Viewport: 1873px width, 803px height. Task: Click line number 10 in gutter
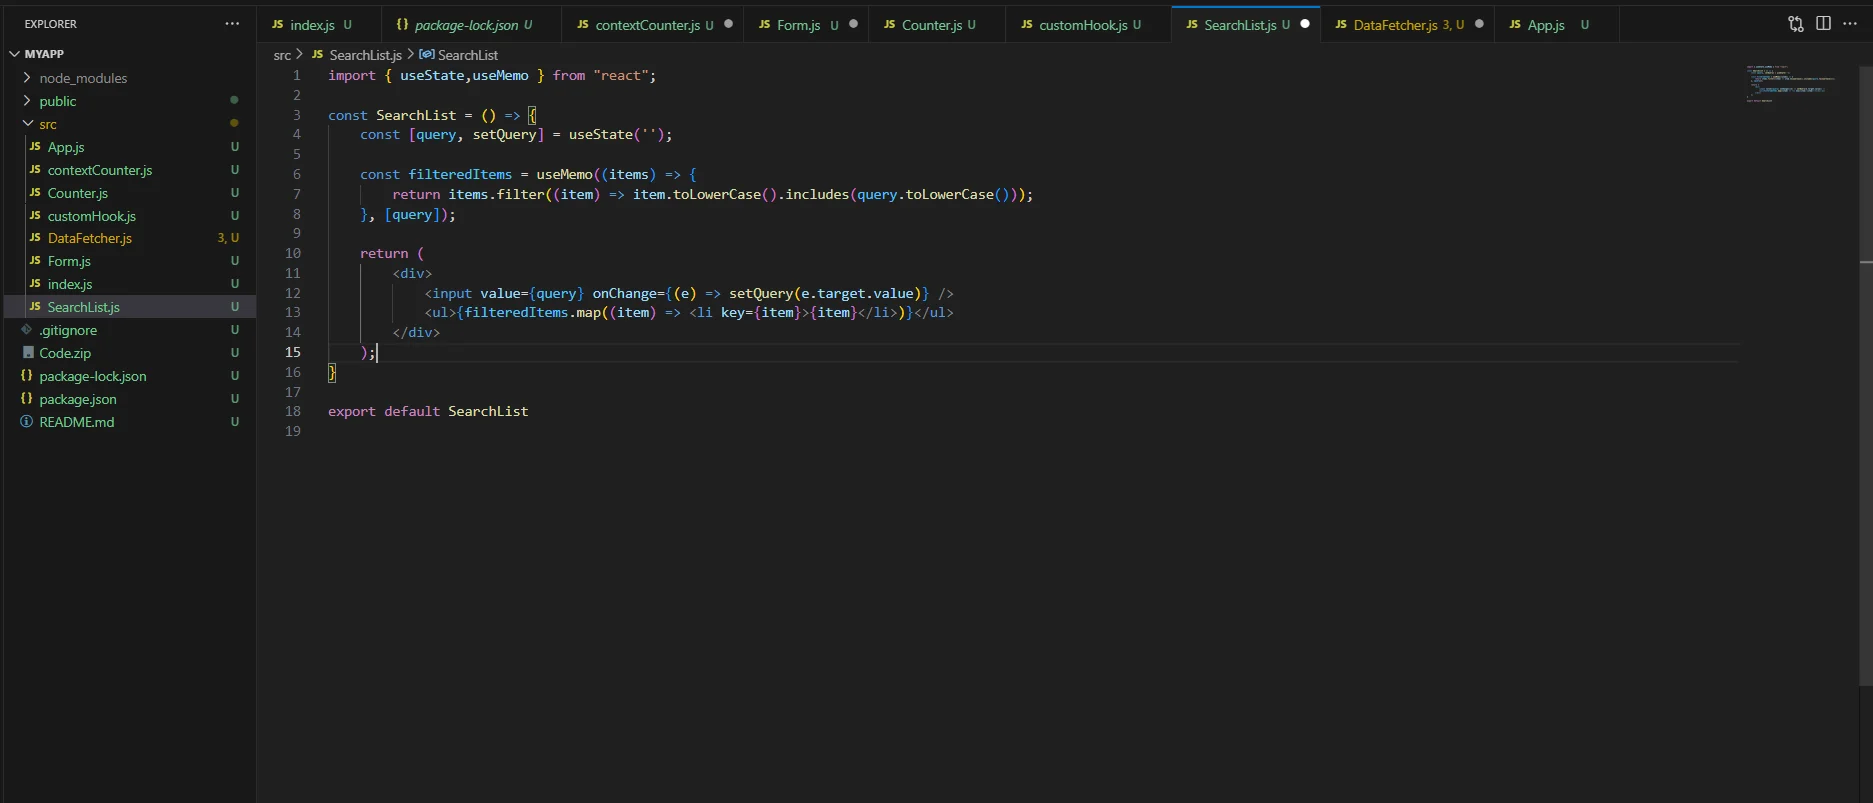tap(292, 253)
